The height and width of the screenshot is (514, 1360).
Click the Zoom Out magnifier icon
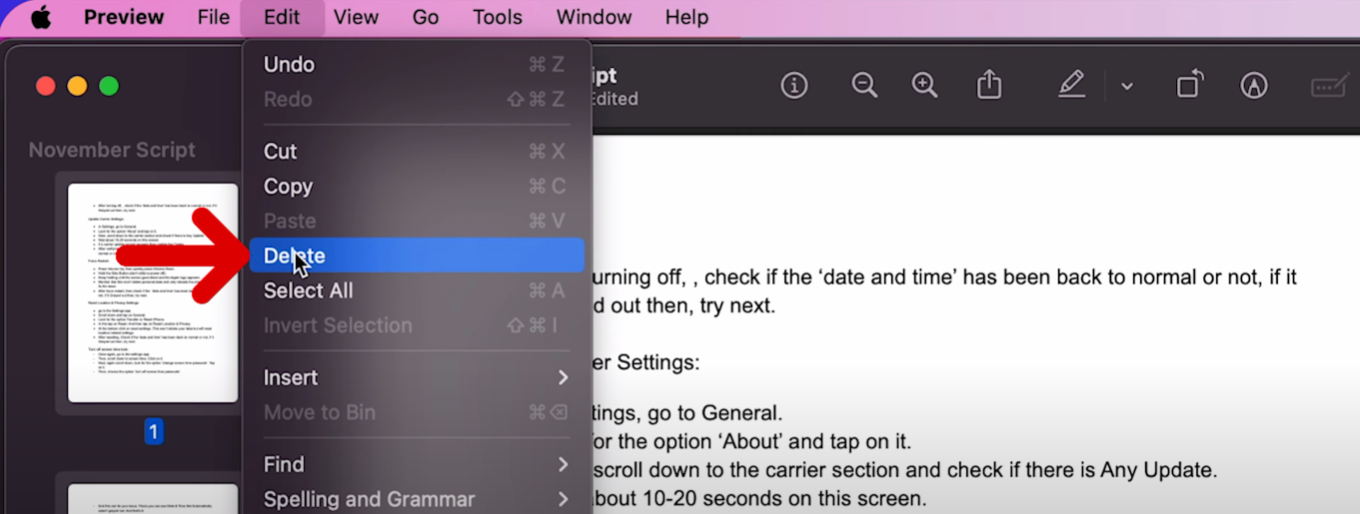865,86
